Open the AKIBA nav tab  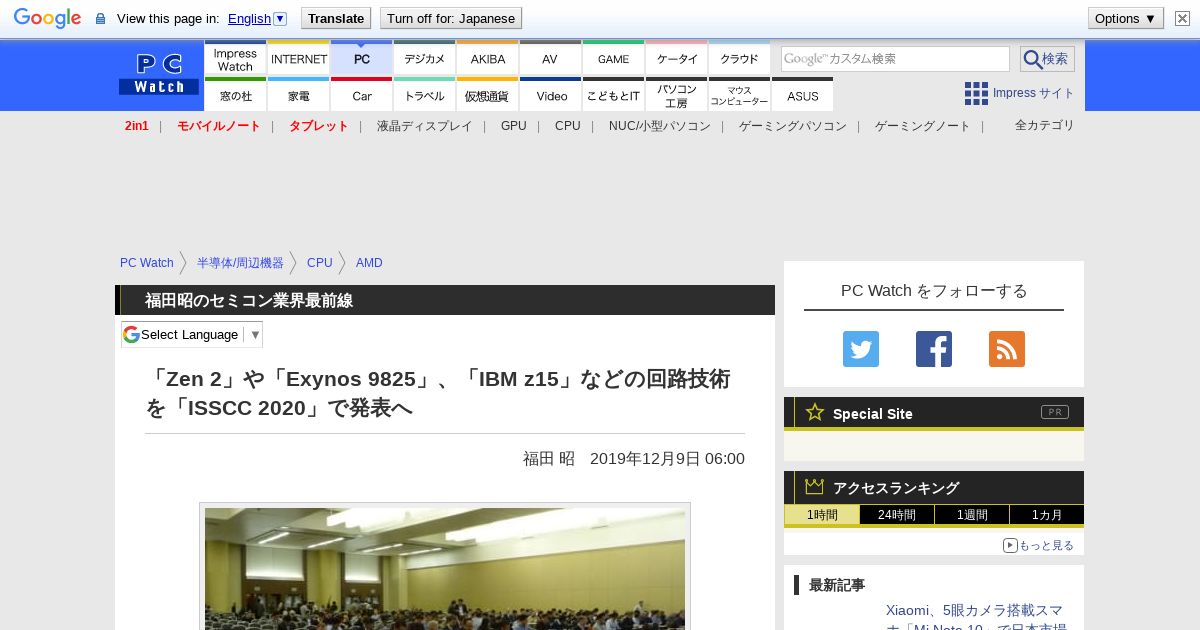tap(488, 59)
